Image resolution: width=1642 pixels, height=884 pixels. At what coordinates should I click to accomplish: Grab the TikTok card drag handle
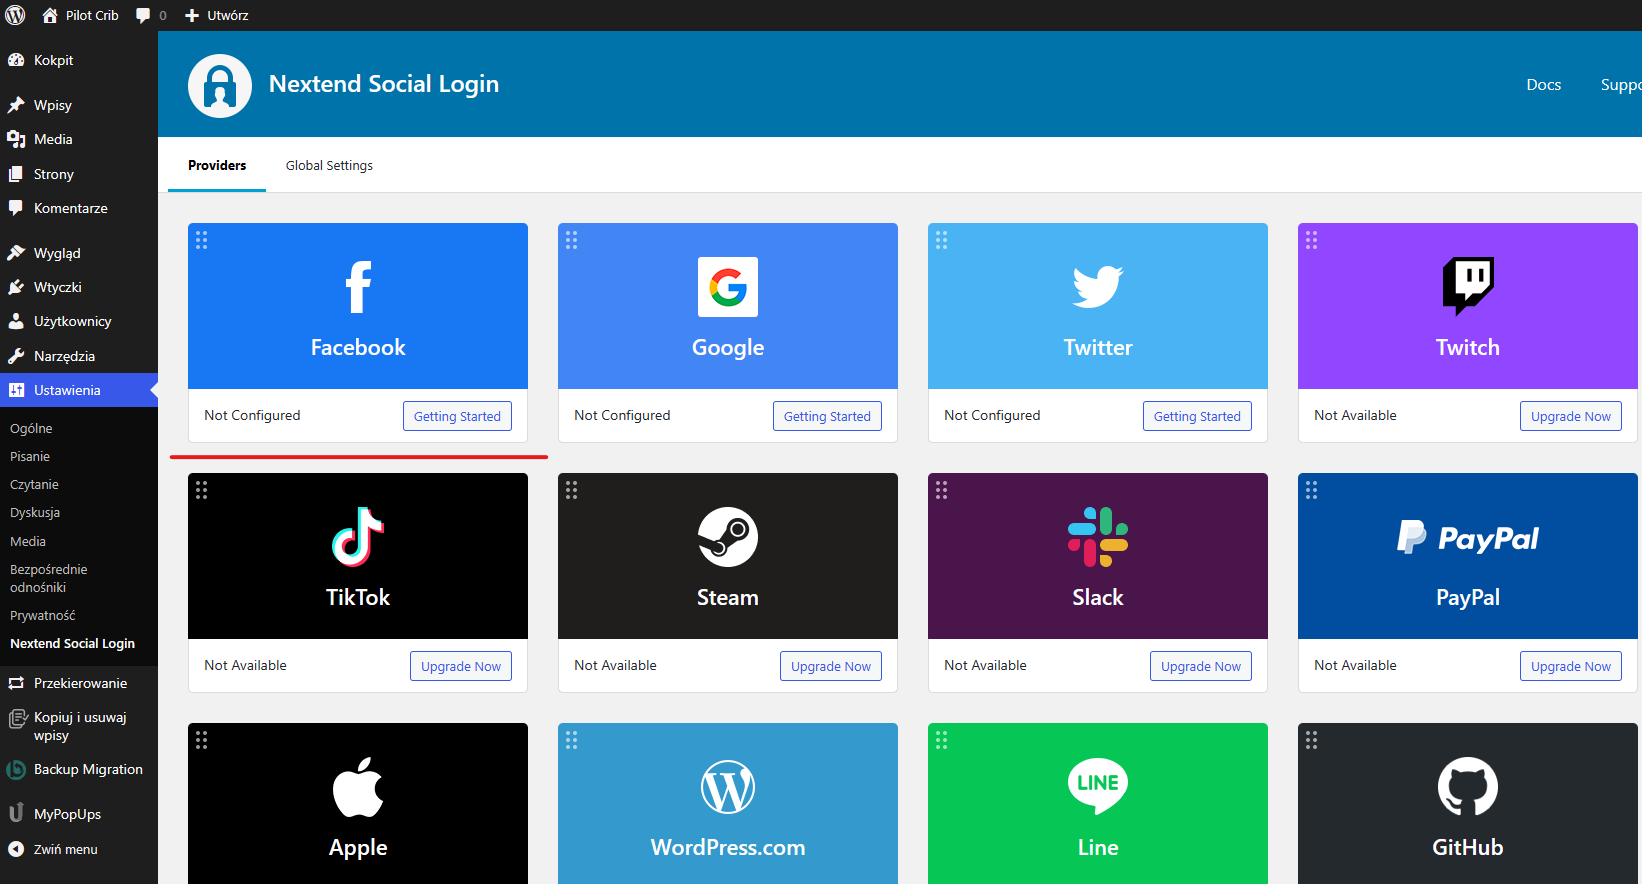coord(201,490)
